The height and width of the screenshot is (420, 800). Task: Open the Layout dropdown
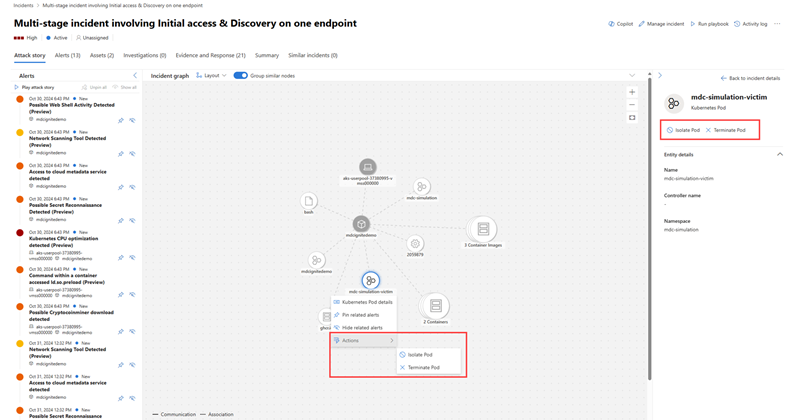[211, 76]
